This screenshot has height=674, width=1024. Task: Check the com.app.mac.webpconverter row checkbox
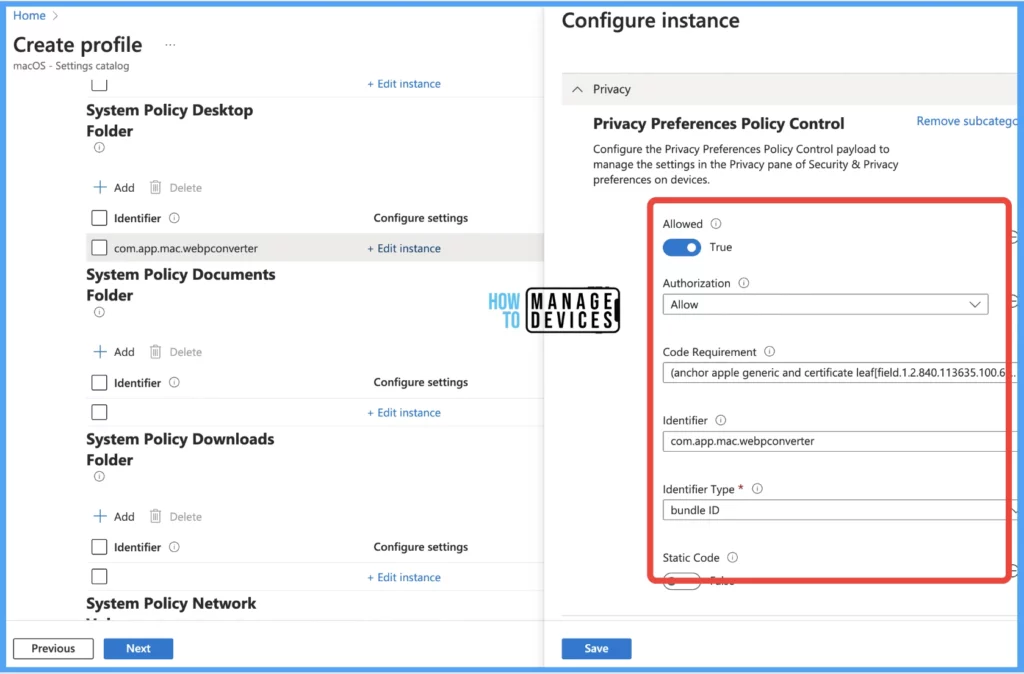(99, 248)
